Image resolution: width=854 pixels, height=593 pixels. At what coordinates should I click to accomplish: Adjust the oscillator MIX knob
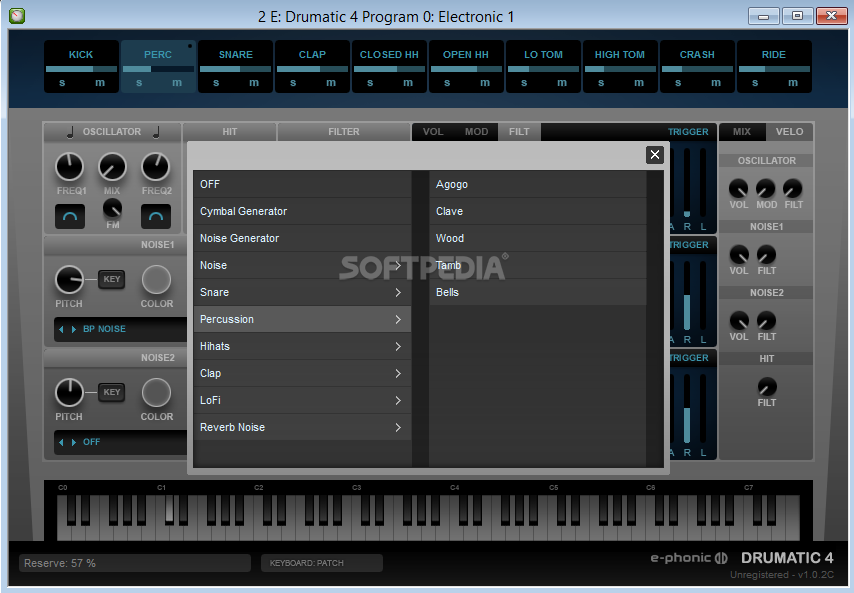click(112, 167)
